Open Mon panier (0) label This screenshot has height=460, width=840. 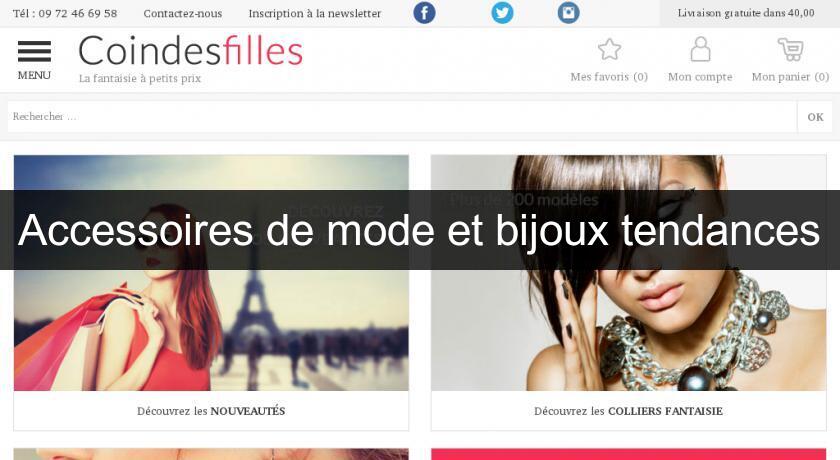tap(790, 77)
